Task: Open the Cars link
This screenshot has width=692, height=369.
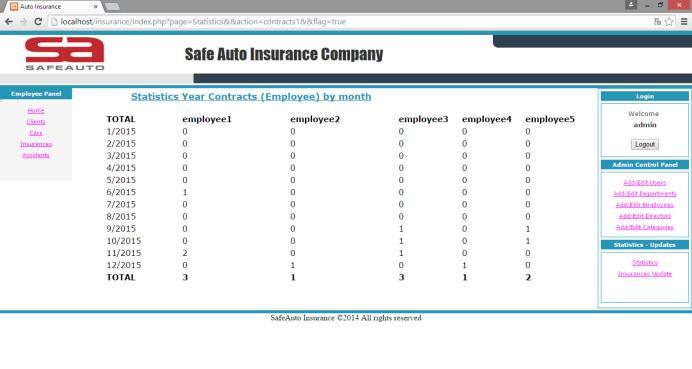Action: coord(36,133)
